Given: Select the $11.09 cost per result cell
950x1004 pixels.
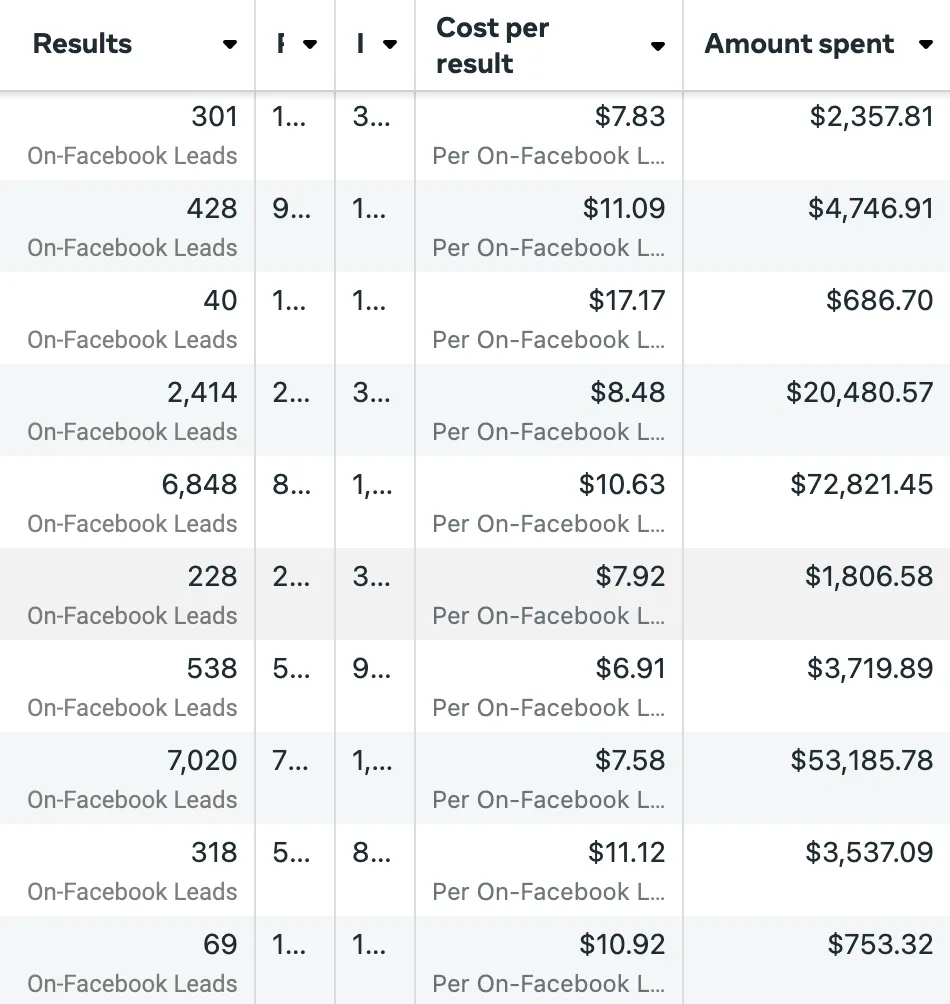Looking at the screenshot, I should click(x=549, y=227).
